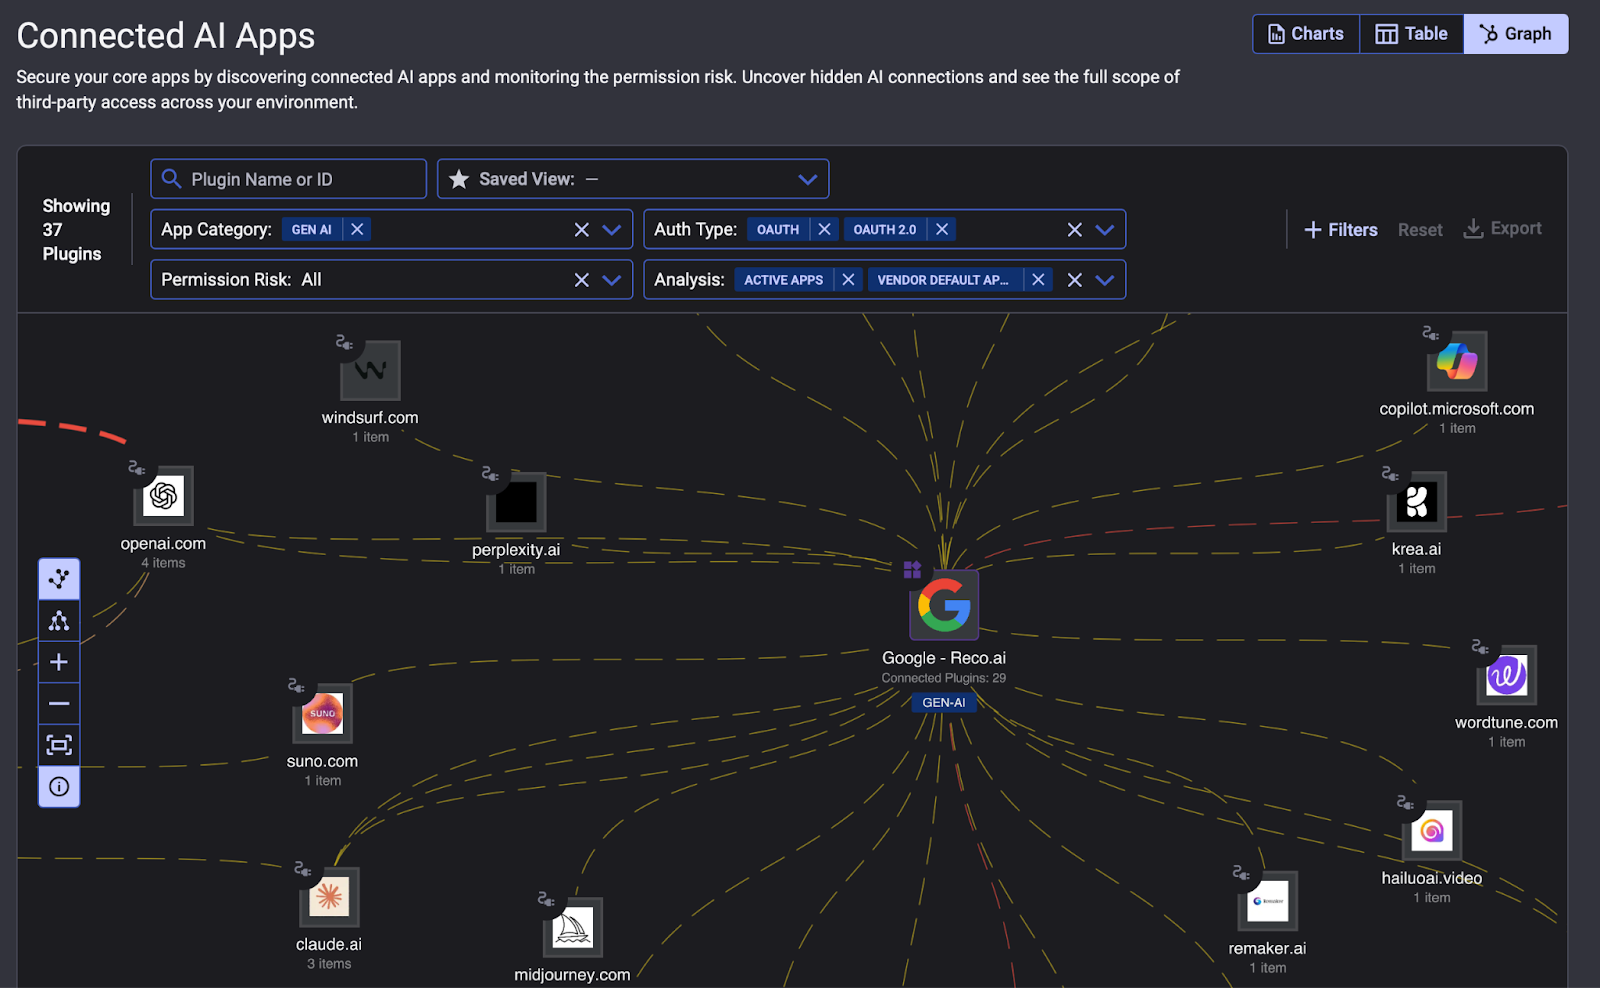Switch to the Table view tab

[1411, 34]
